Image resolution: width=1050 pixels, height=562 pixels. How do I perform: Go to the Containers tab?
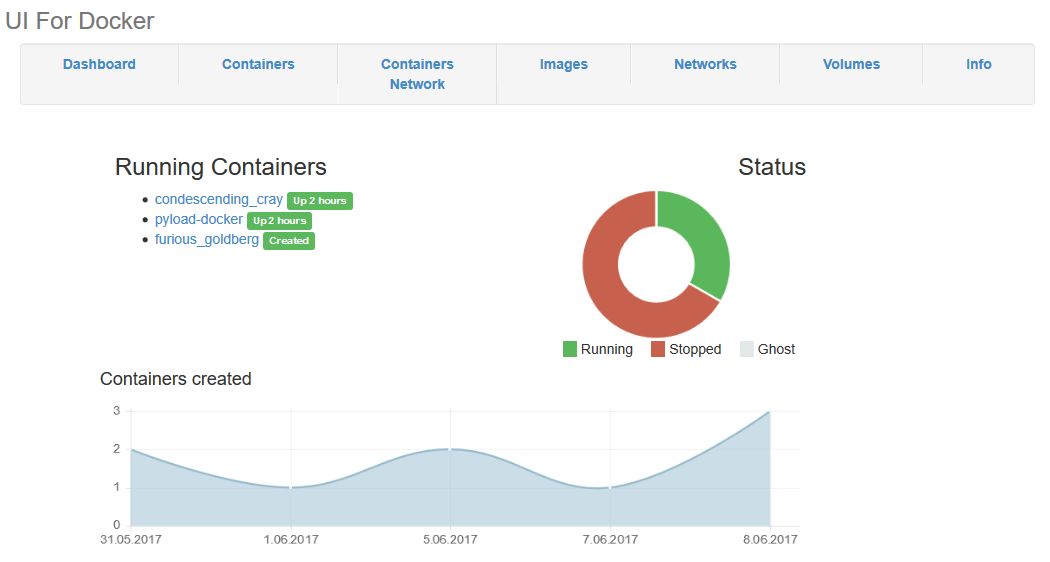coord(258,64)
